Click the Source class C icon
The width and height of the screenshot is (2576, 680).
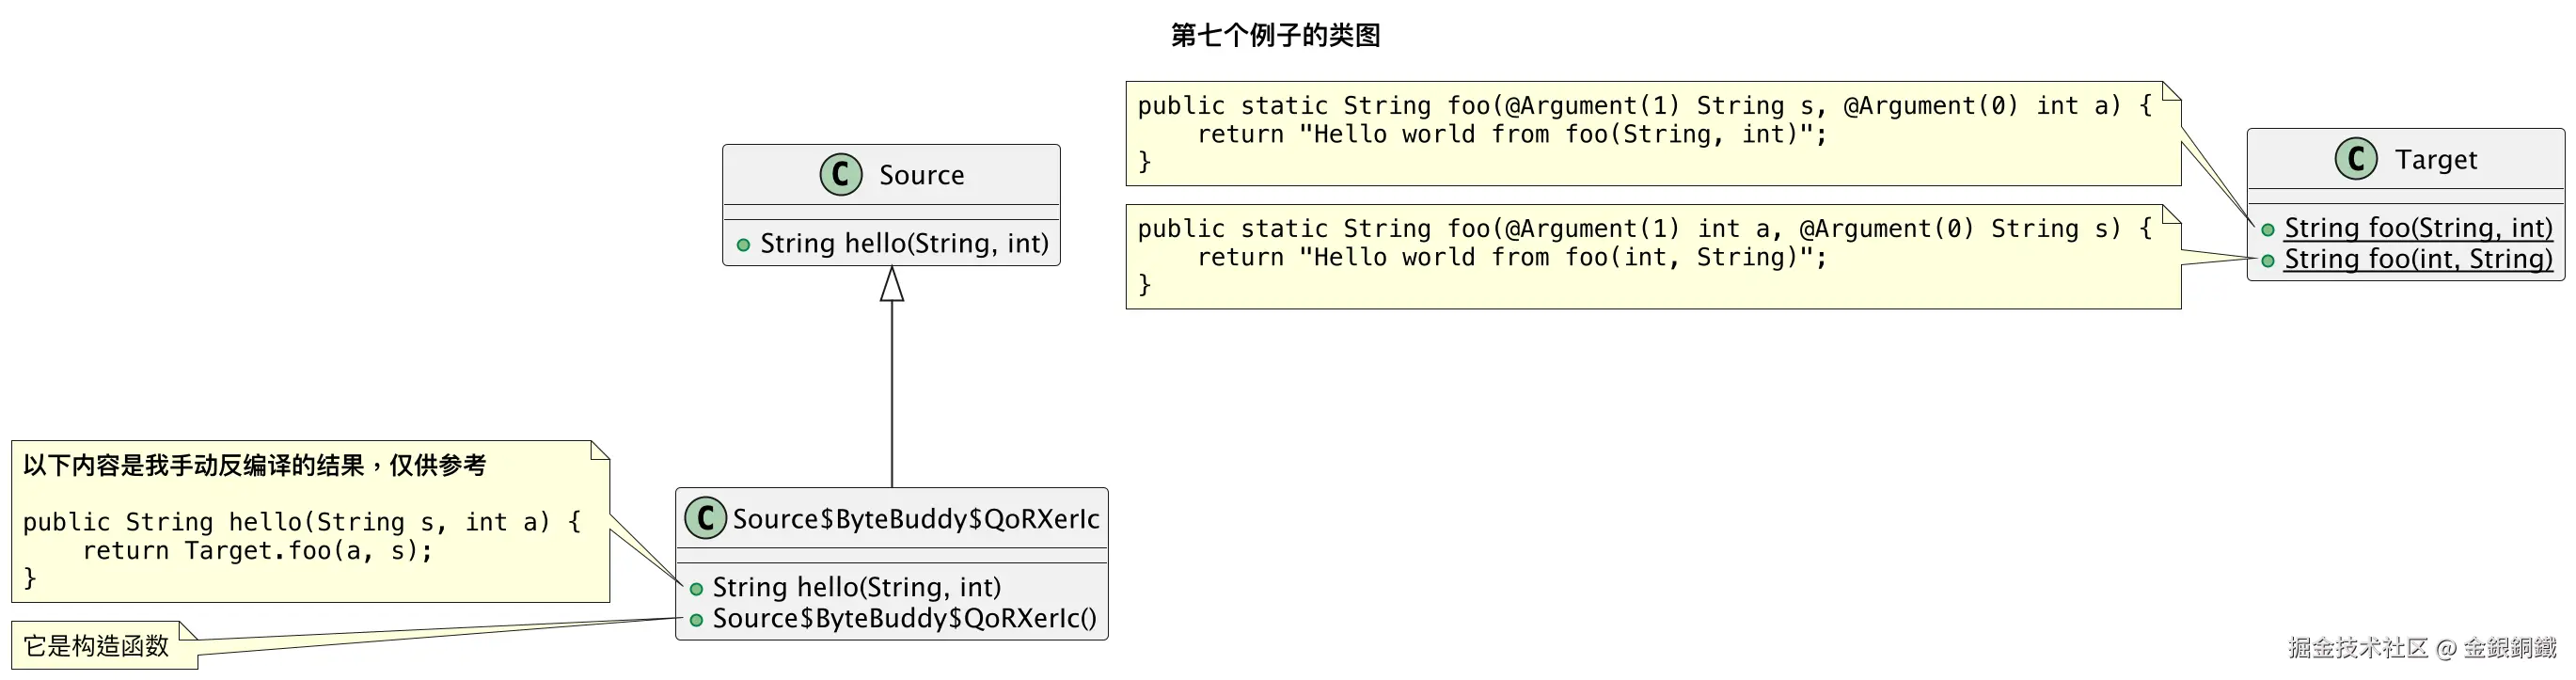[840, 175]
